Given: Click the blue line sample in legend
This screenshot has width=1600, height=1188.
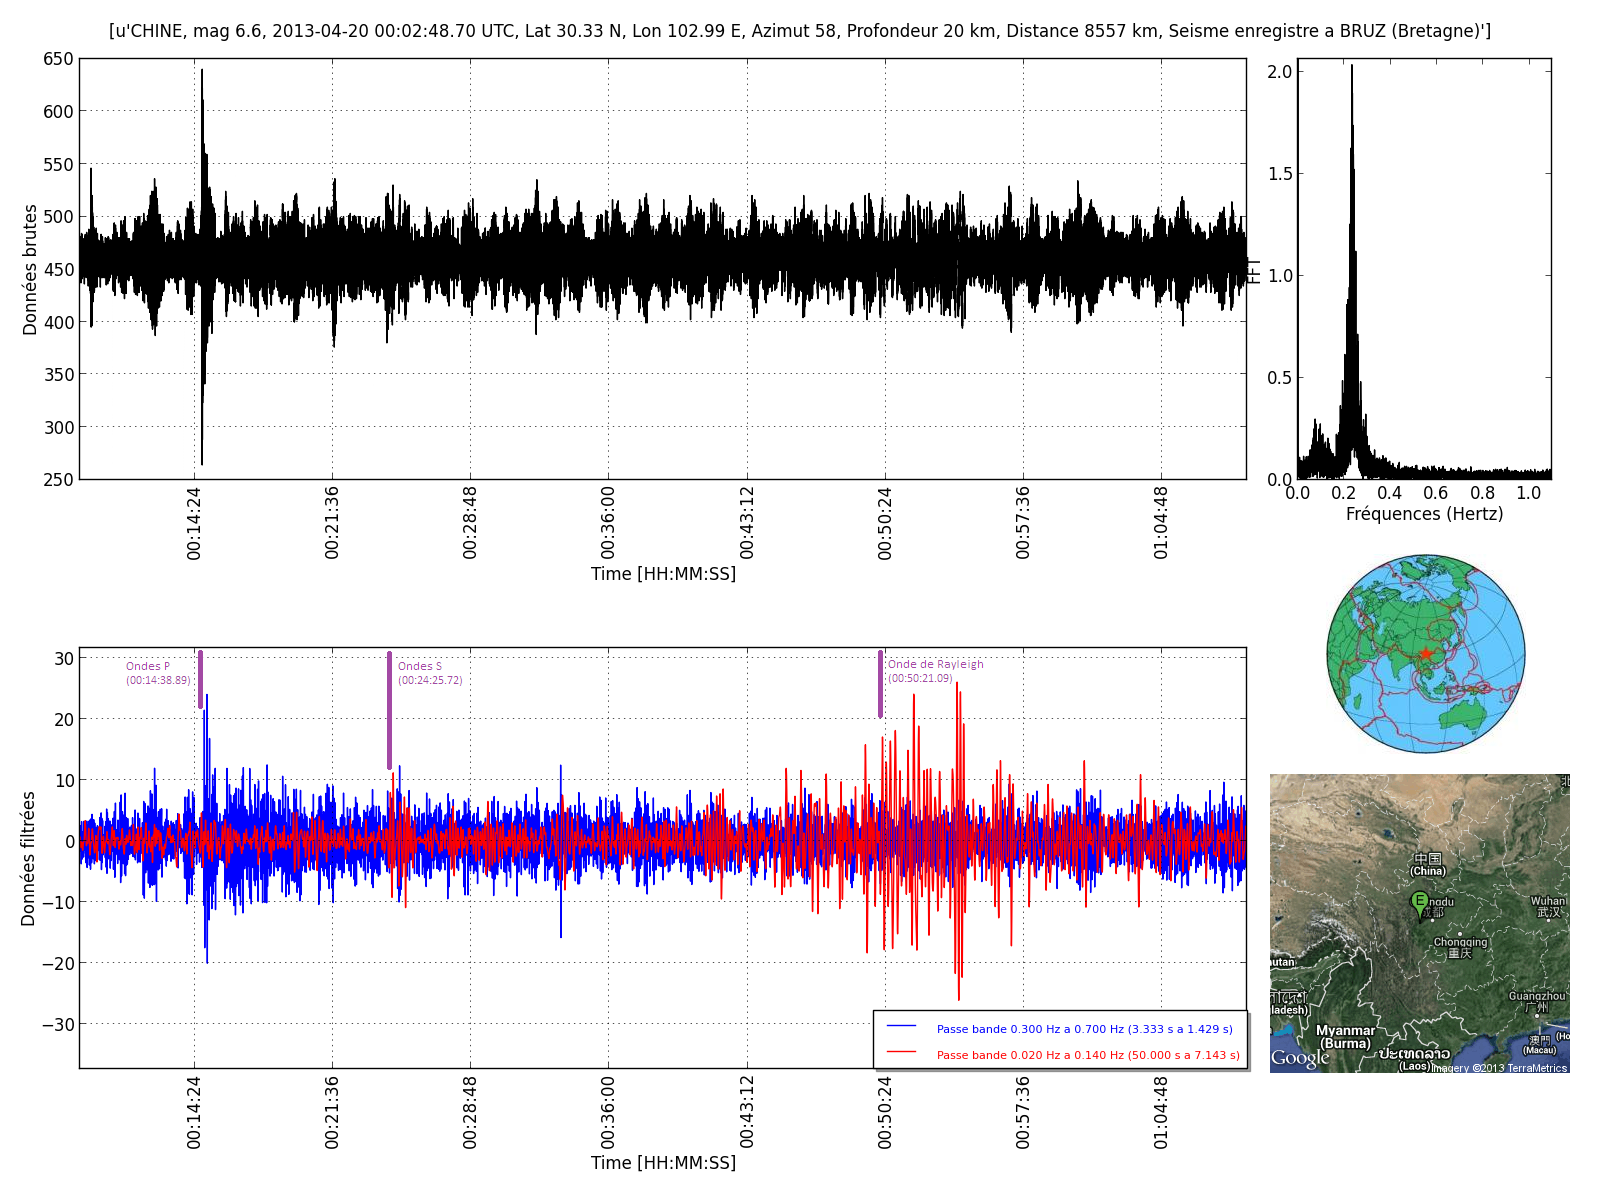Looking at the screenshot, I should pos(901,1027).
